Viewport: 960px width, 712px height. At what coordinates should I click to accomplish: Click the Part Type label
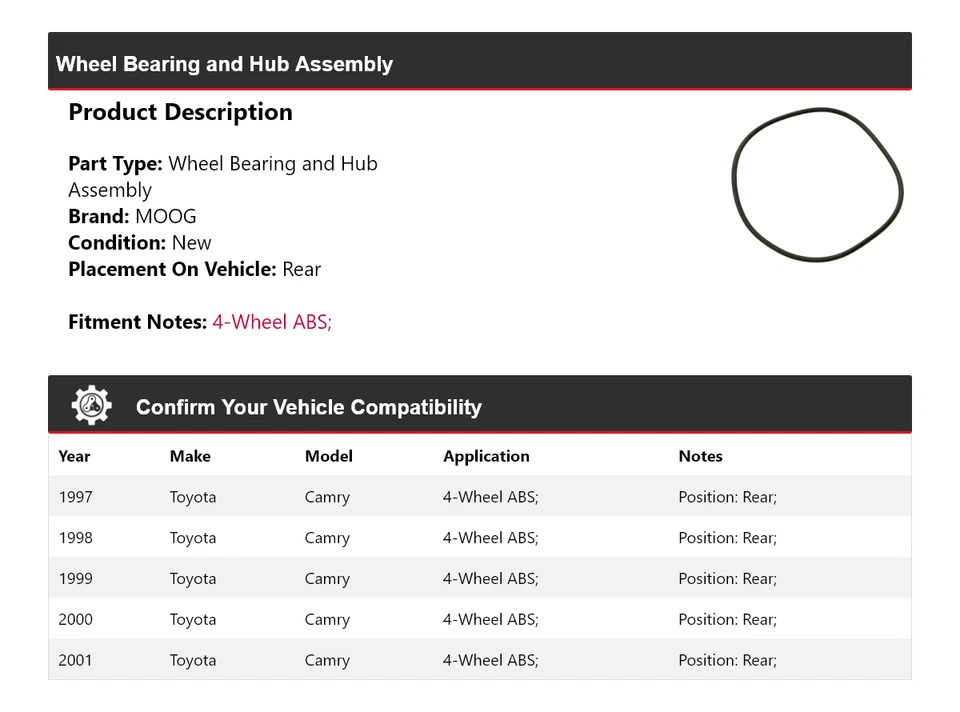pos(115,164)
